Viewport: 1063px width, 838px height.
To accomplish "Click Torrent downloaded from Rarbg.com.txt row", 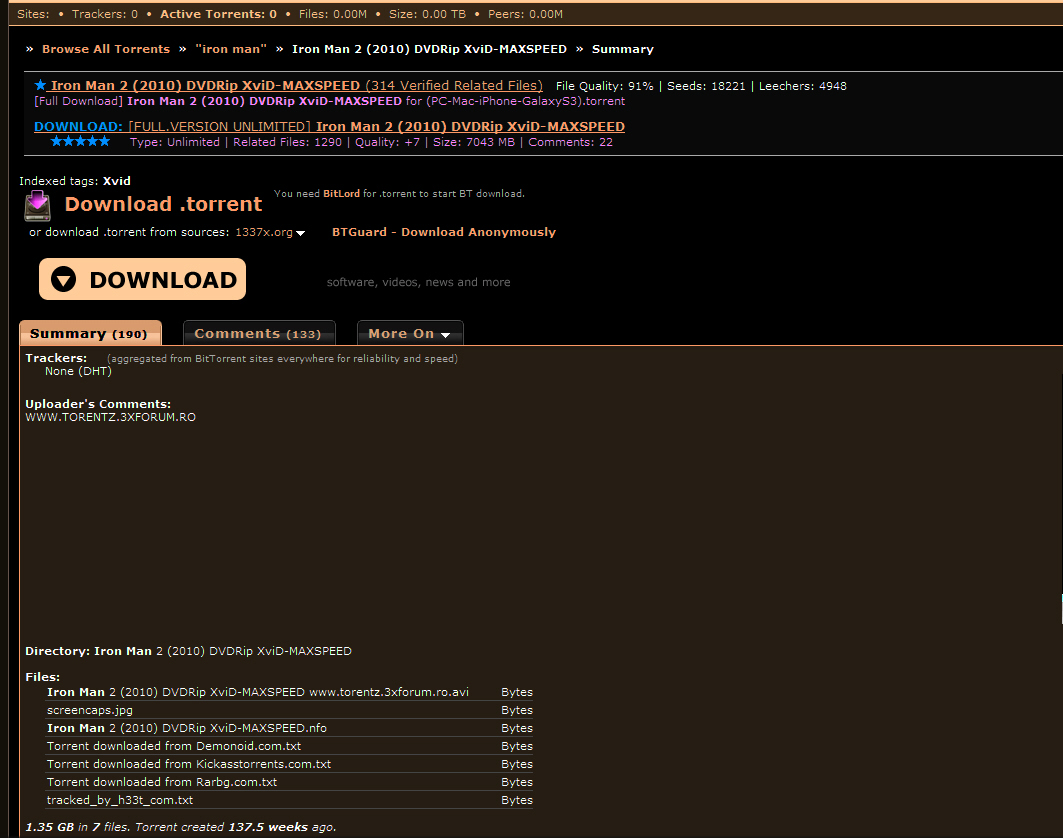I will click(x=289, y=782).
